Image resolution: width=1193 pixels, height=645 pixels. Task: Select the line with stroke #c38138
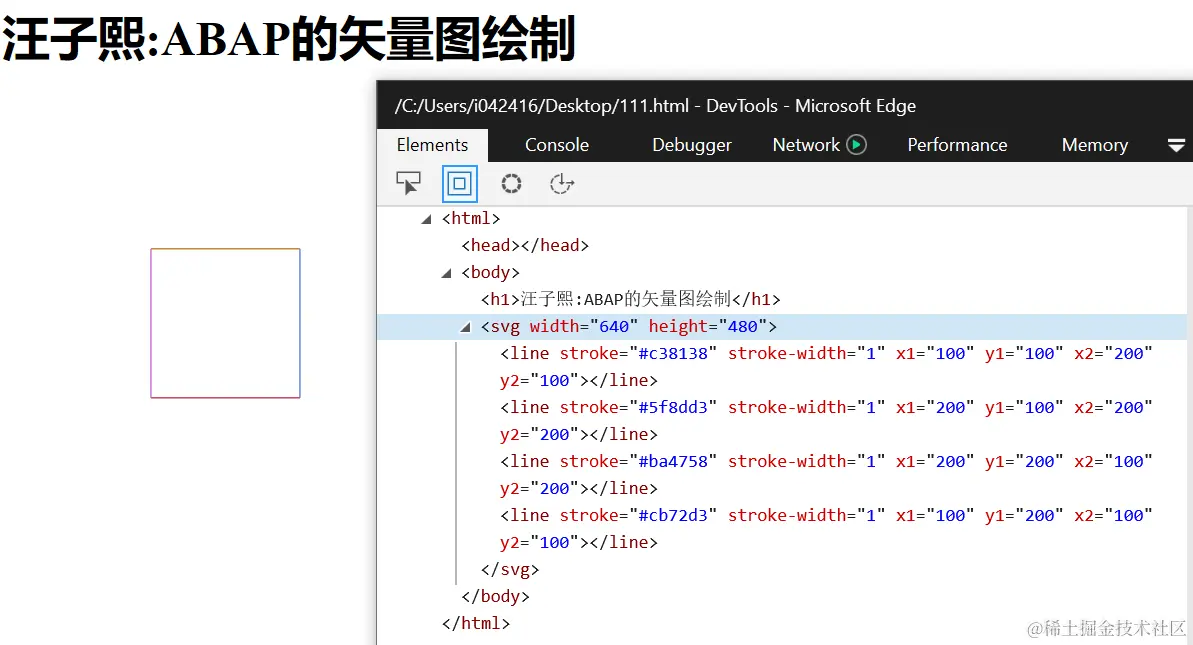826,367
